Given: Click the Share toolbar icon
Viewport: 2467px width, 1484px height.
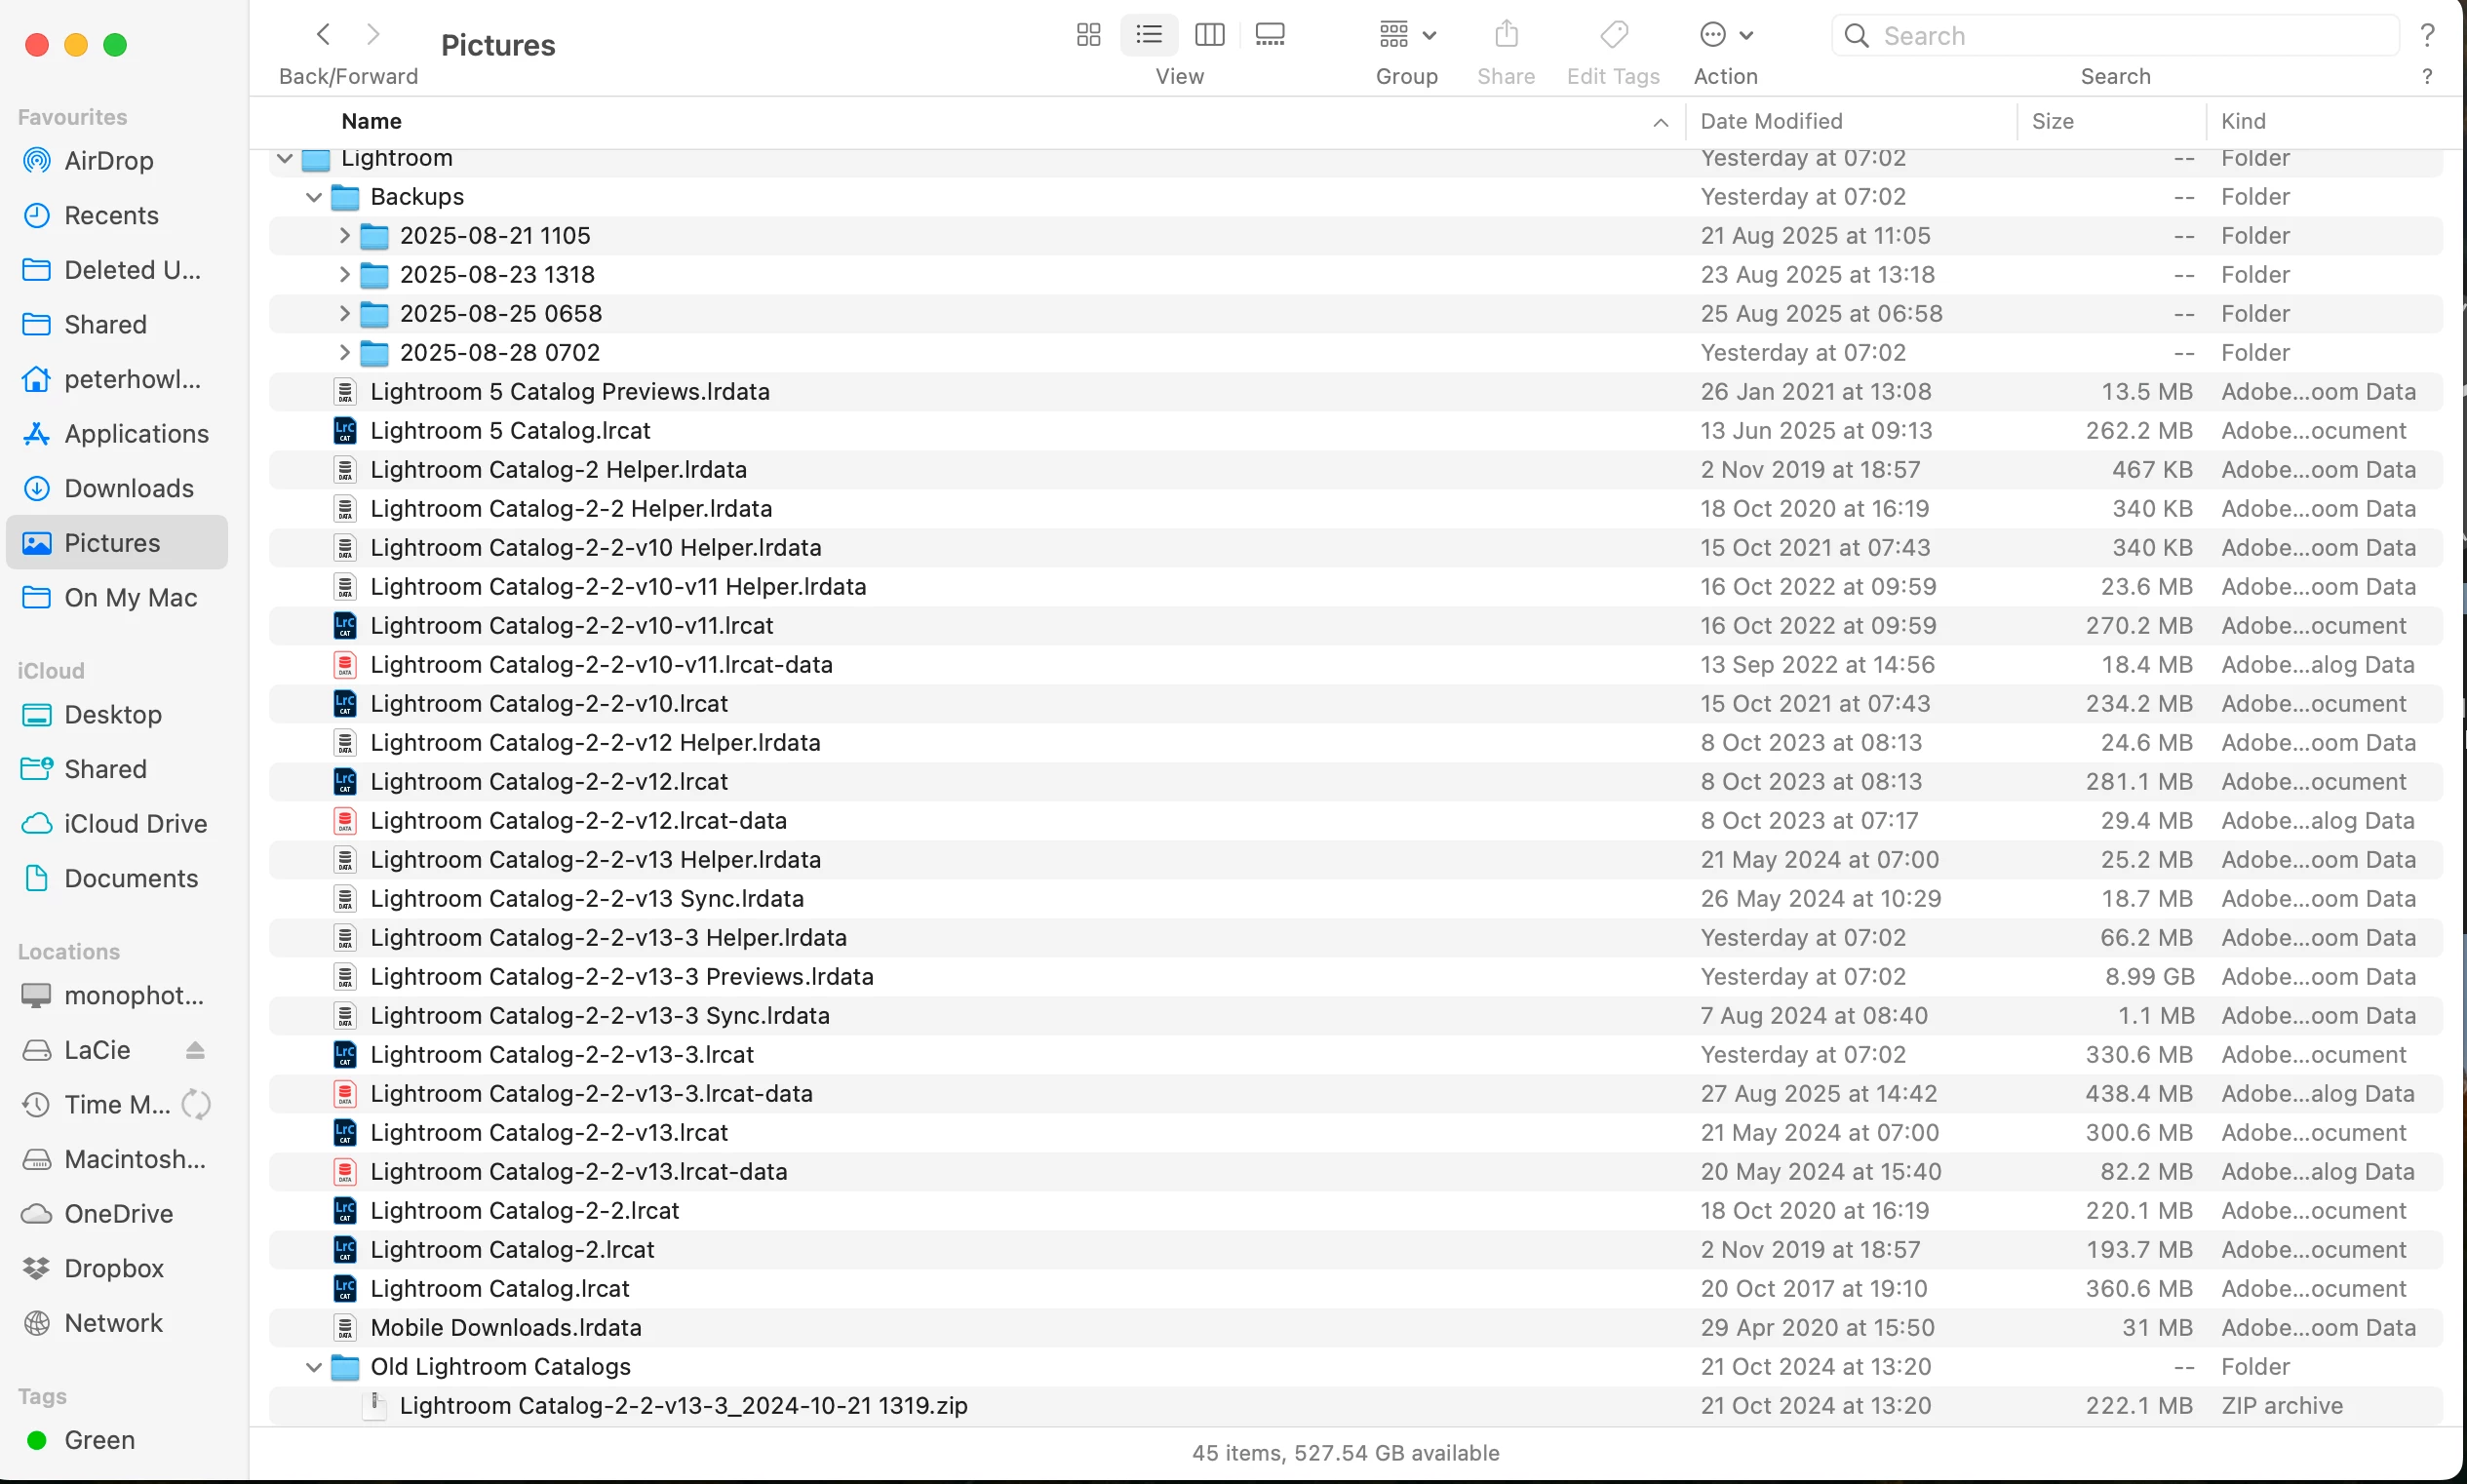Looking at the screenshot, I should click(1506, 35).
